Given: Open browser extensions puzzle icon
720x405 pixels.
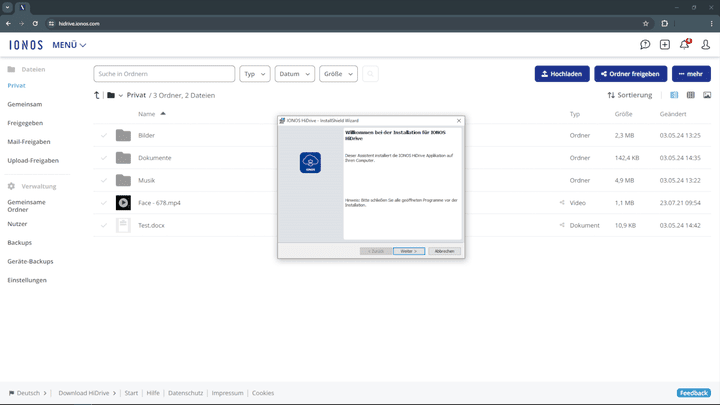Looking at the screenshot, I should point(664,23).
